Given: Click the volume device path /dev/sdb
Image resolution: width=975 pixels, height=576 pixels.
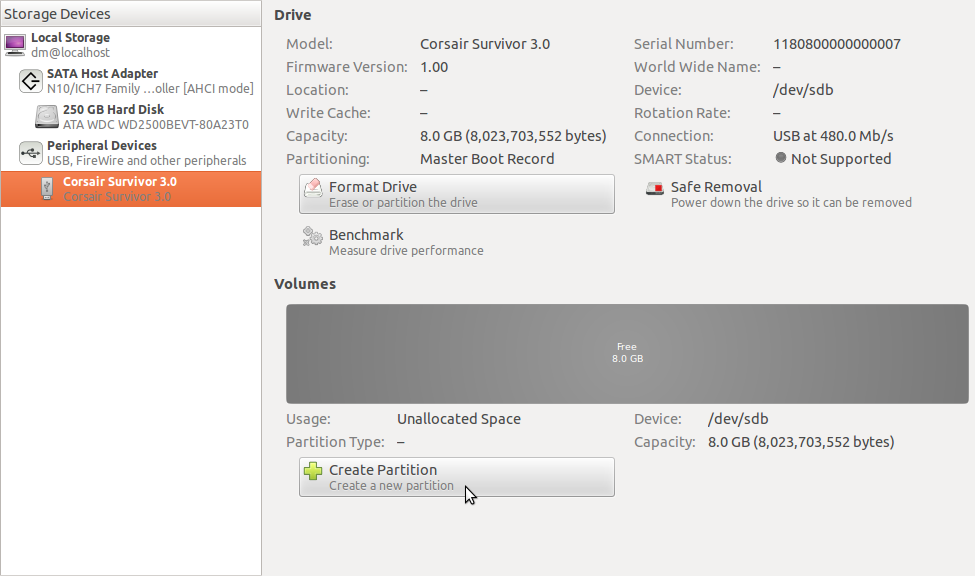Looking at the screenshot, I should 738,419.
